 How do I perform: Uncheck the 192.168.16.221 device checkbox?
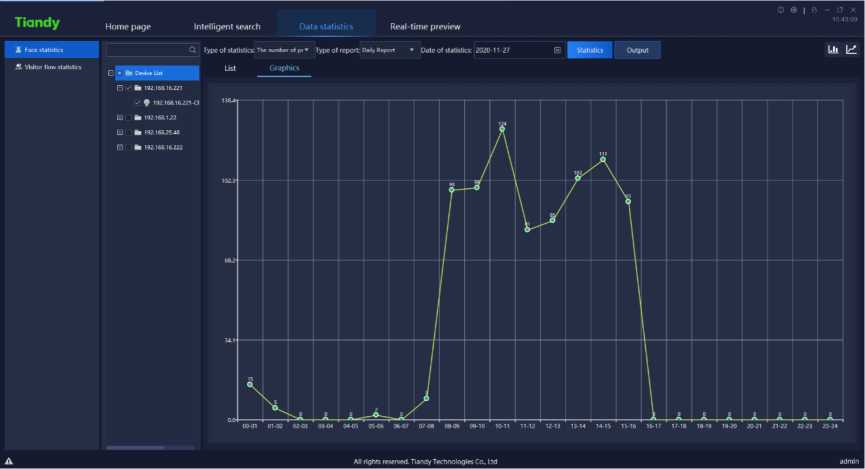(128, 88)
